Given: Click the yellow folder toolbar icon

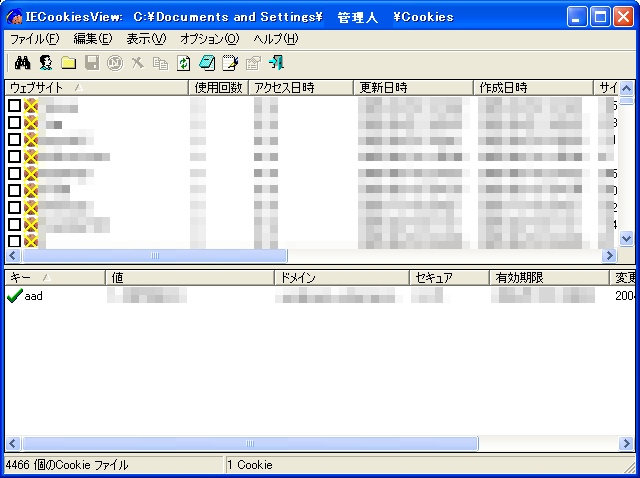Looking at the screenshot, I should pos(69,63).
